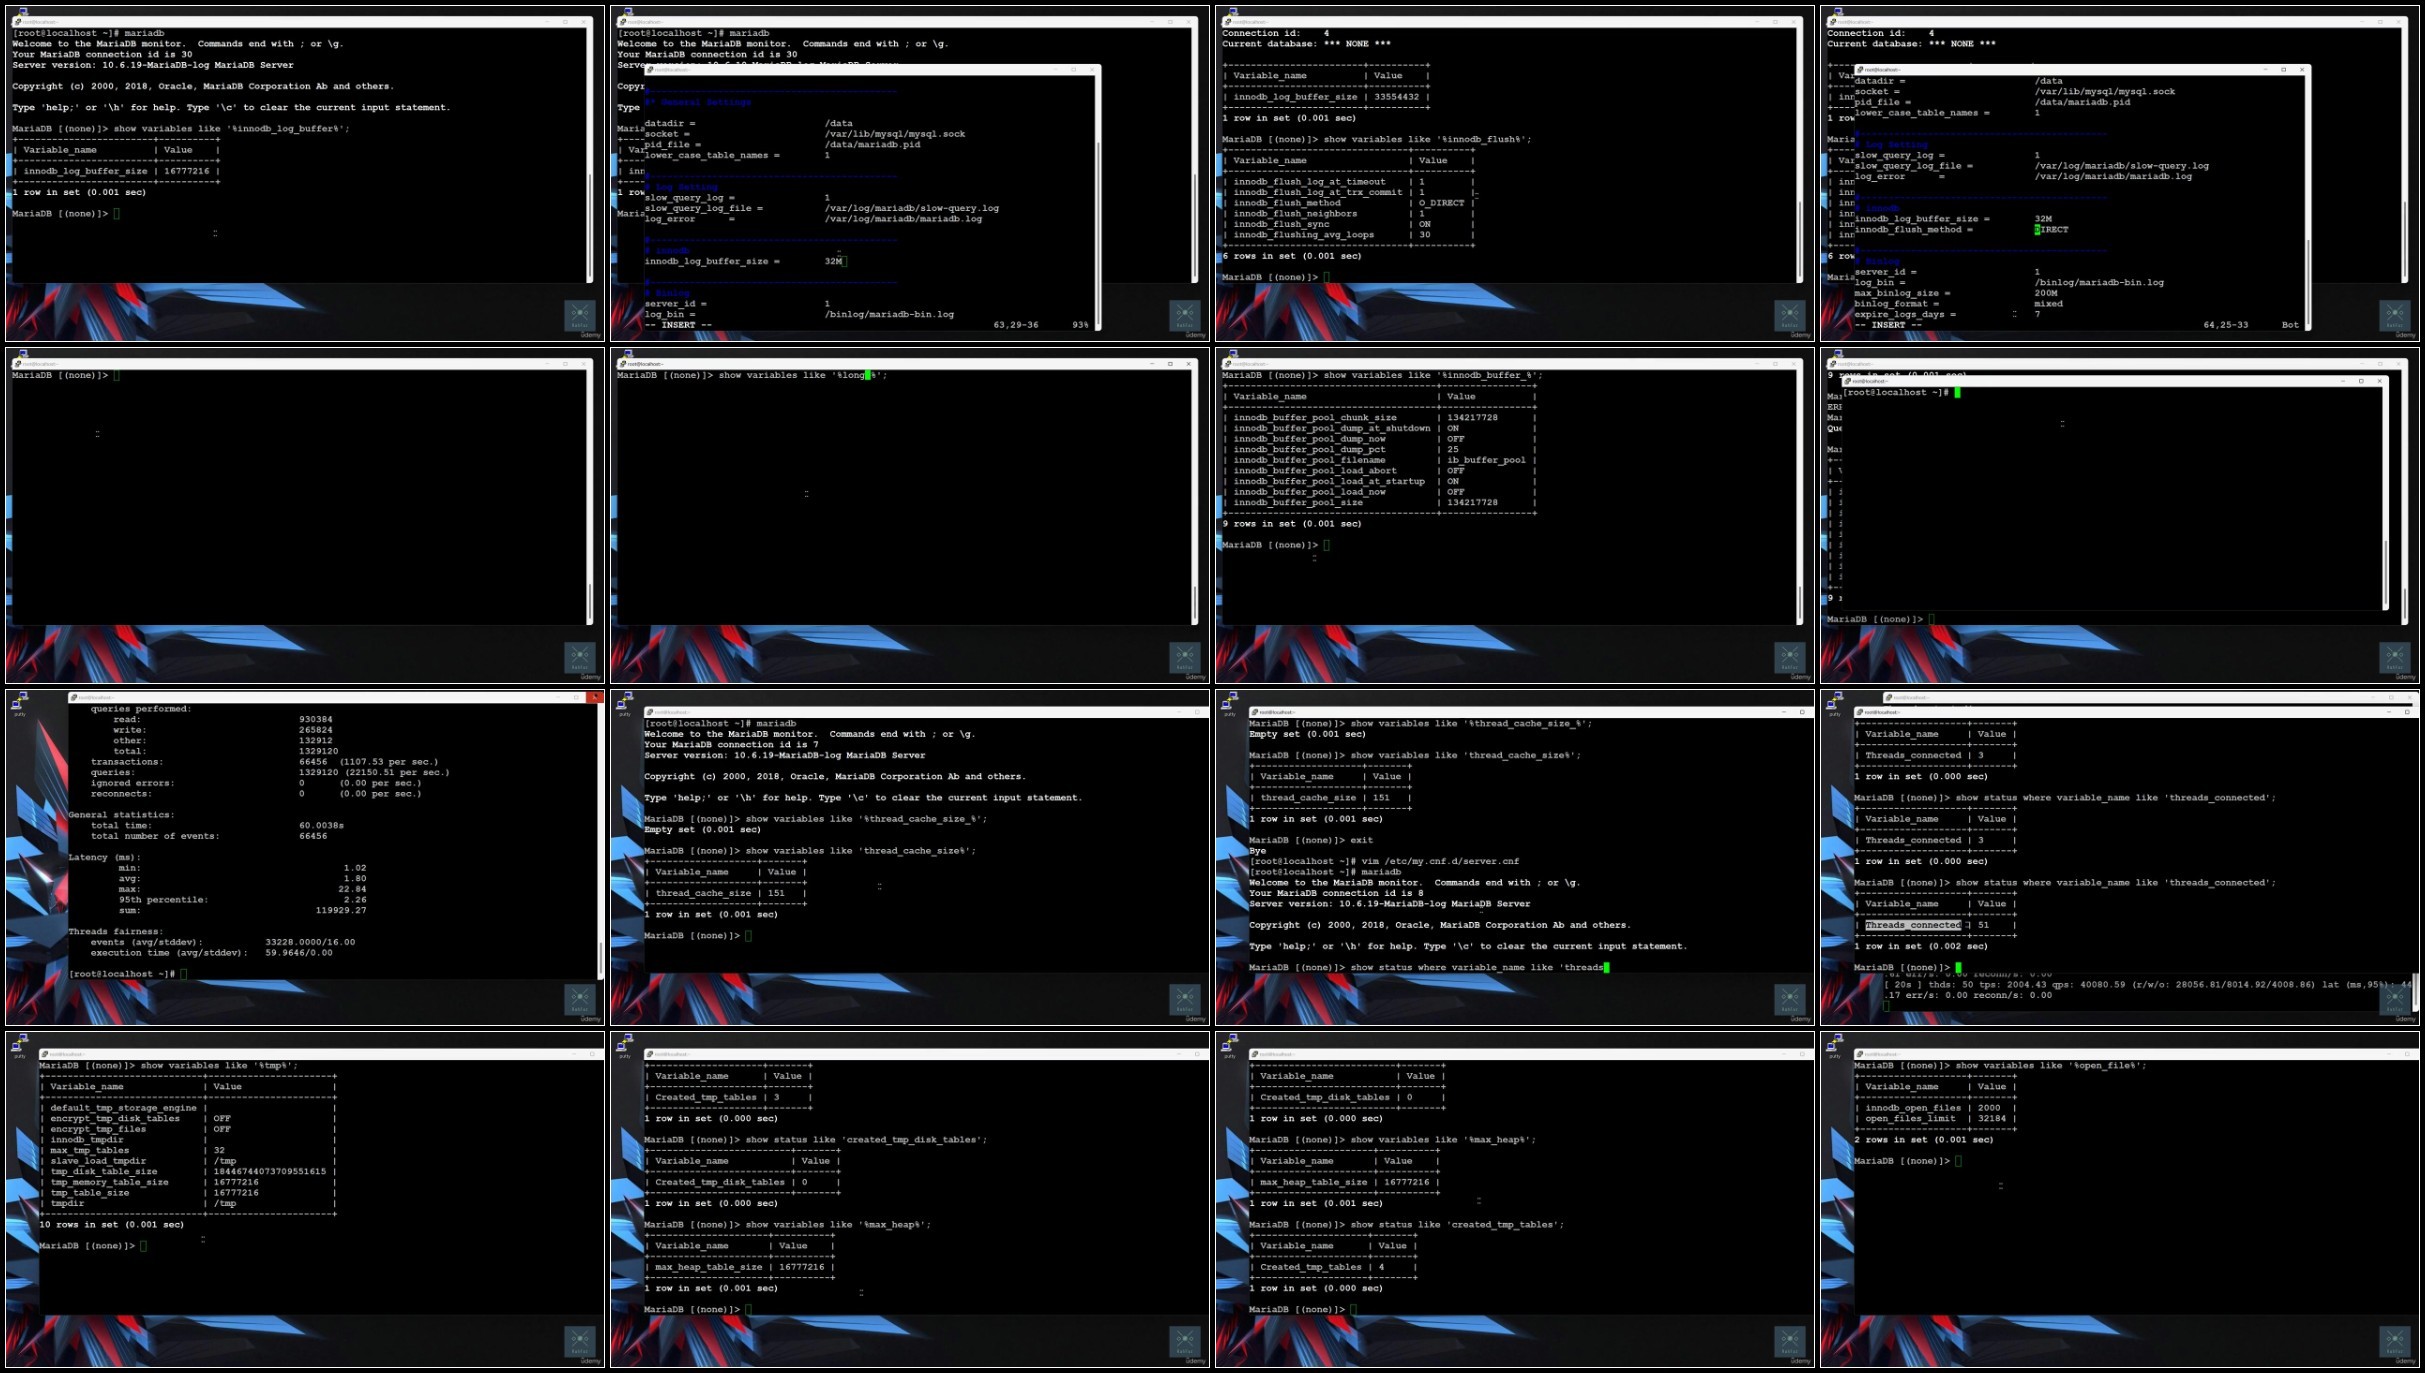Open the thumbnail typing show variables like '%long%'
This screenshot has height=1373, width=2425.
909,515
